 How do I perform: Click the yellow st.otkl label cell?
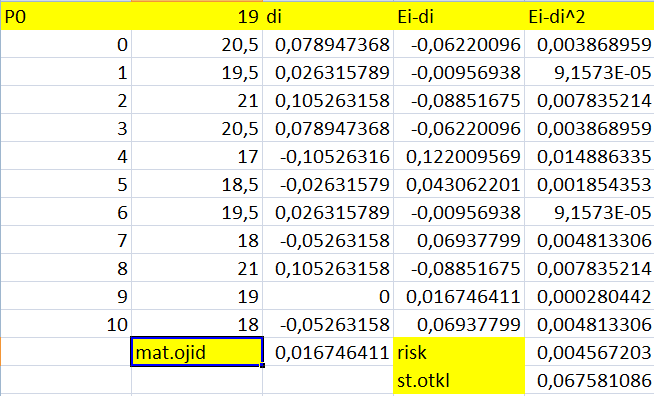pyautogui.click(x=459, y=380)
